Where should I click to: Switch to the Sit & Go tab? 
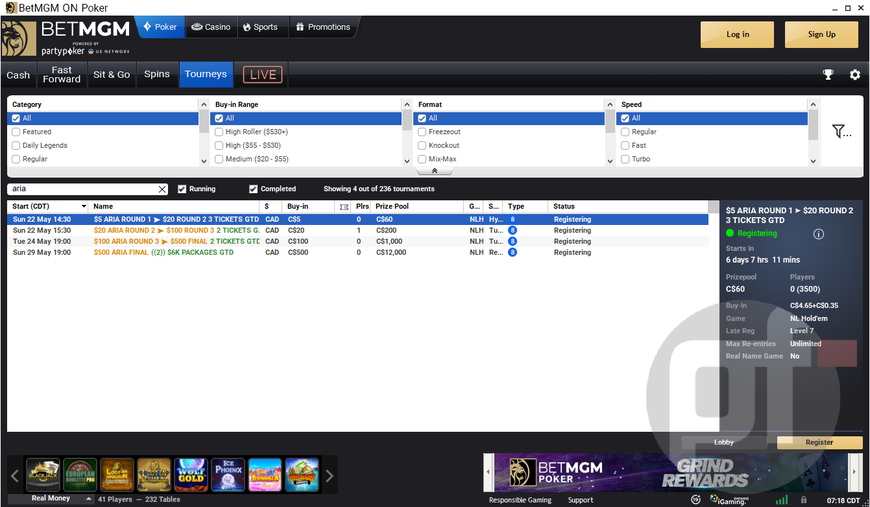click(x=112, y=75)
